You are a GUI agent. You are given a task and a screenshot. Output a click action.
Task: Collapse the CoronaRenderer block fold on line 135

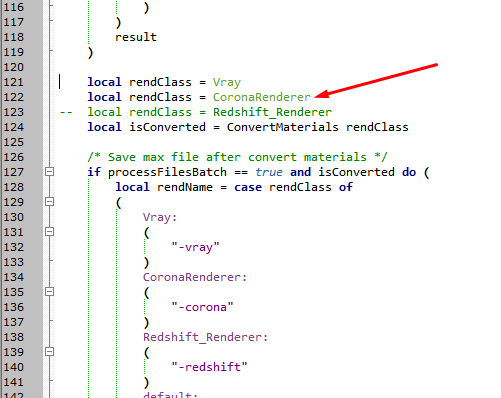[x=49, y=292]
